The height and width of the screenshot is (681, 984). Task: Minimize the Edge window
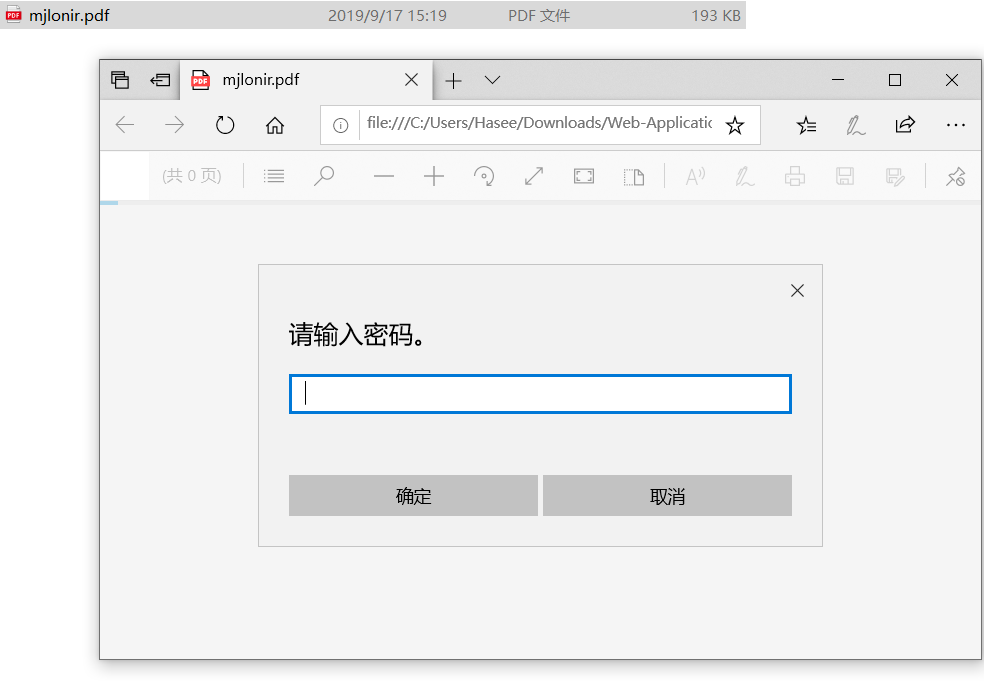[x=838, y=80]
